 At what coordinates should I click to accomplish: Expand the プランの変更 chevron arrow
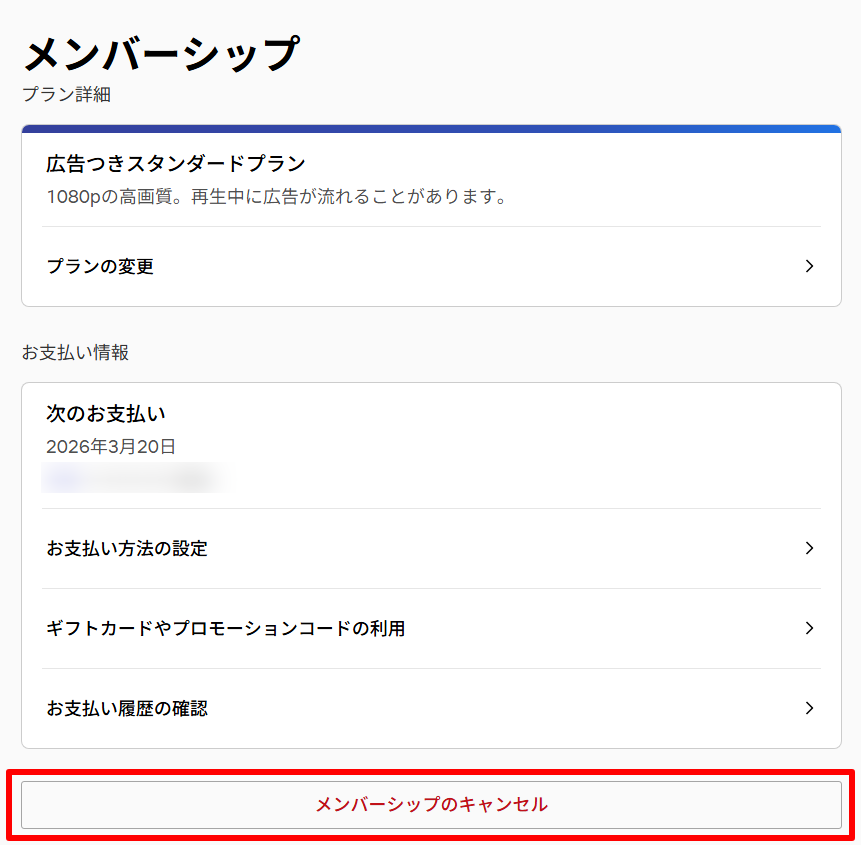pos(809,266)
